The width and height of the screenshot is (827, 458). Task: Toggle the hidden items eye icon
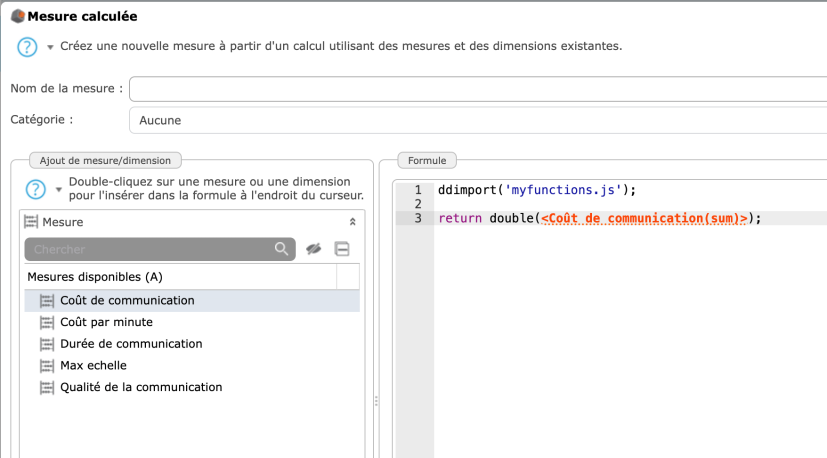(x=314, y=249)
